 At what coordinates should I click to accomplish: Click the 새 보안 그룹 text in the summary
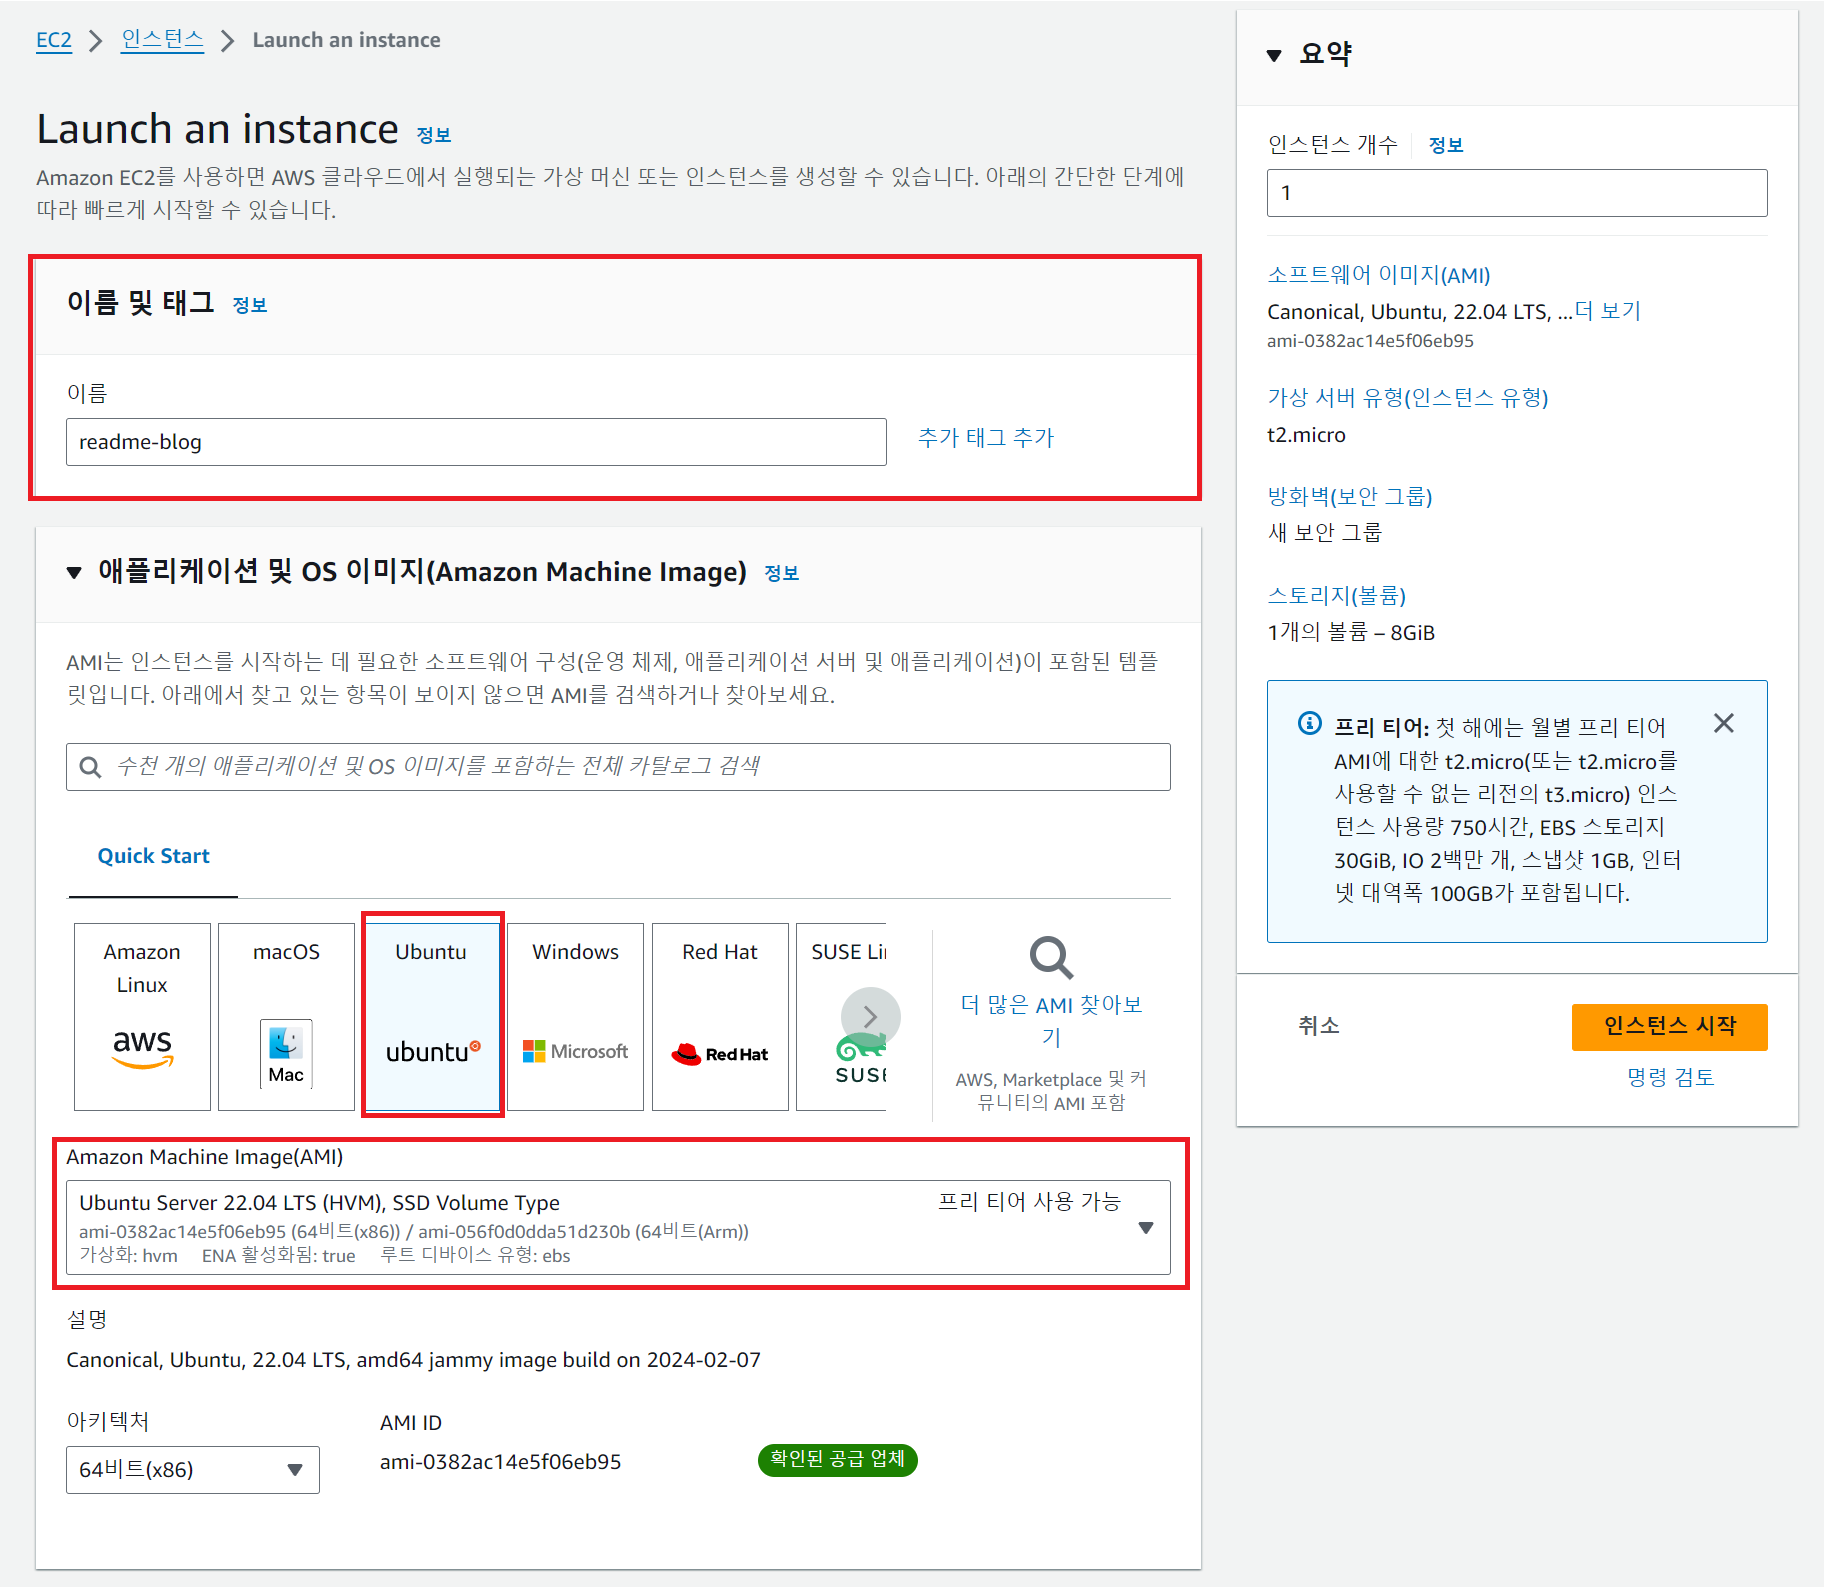point(1324,533)
